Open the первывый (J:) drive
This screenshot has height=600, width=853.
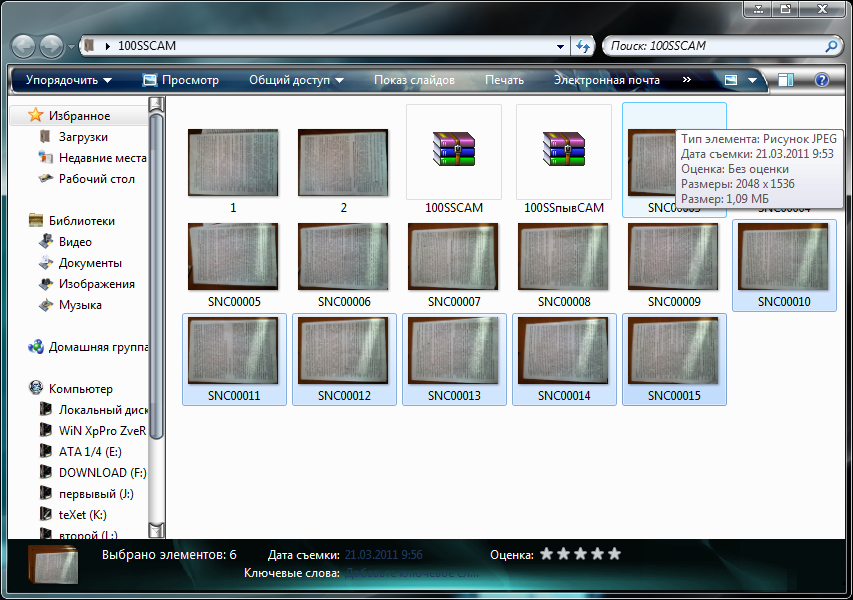pyautogui.click(x=96, y=494)
